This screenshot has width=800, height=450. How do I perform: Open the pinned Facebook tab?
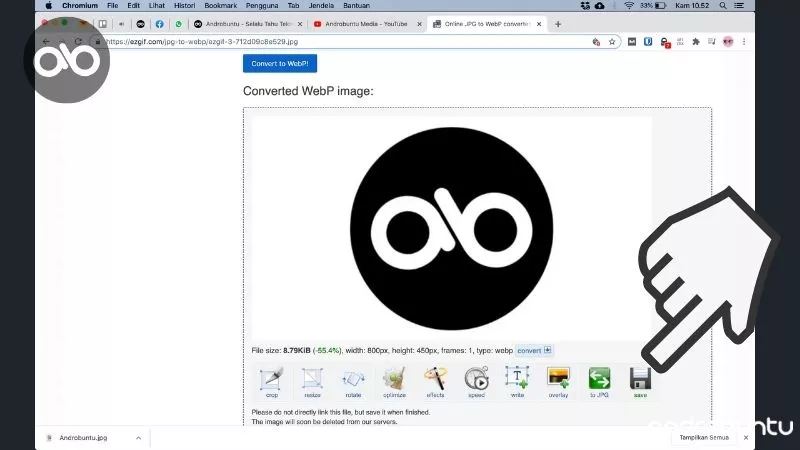point(160,24)
